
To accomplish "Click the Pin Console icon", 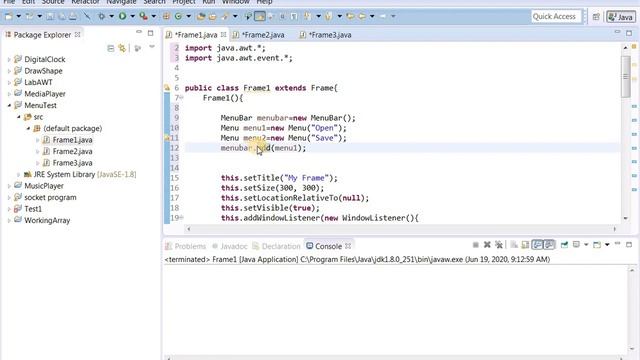I will pyautogui.click(x=564, y=245).
